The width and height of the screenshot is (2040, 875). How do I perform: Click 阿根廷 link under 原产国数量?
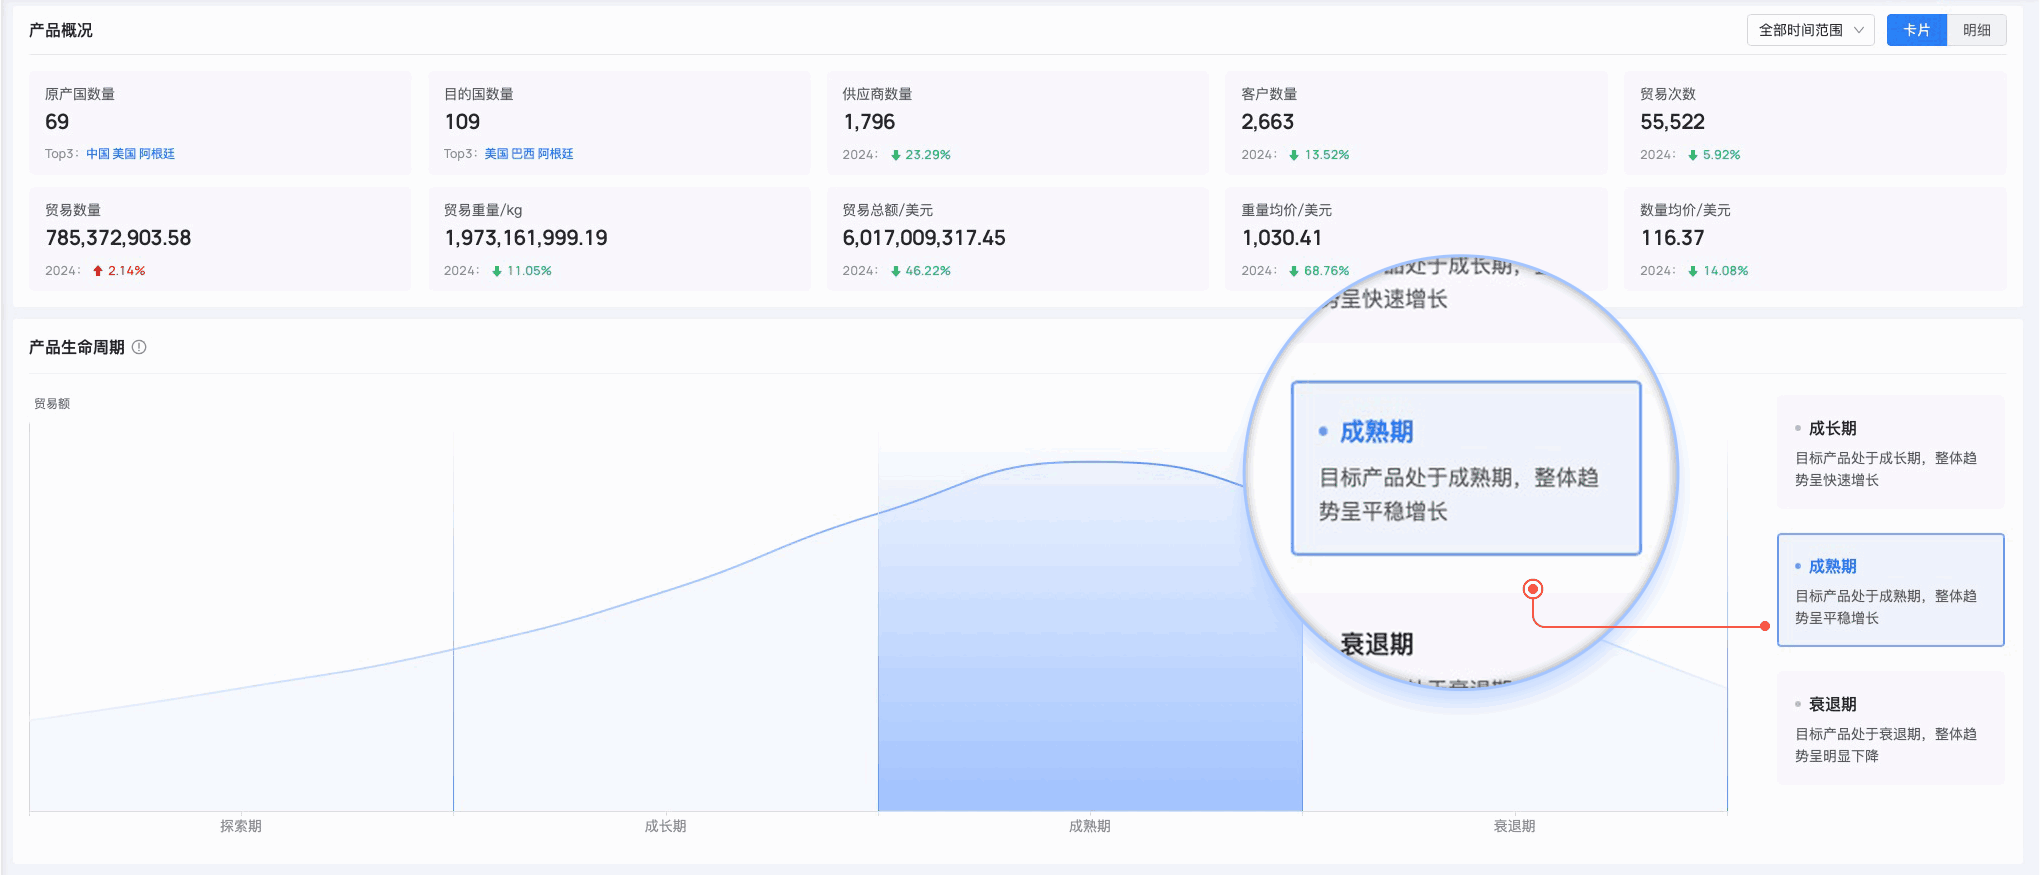pos(157,154)
